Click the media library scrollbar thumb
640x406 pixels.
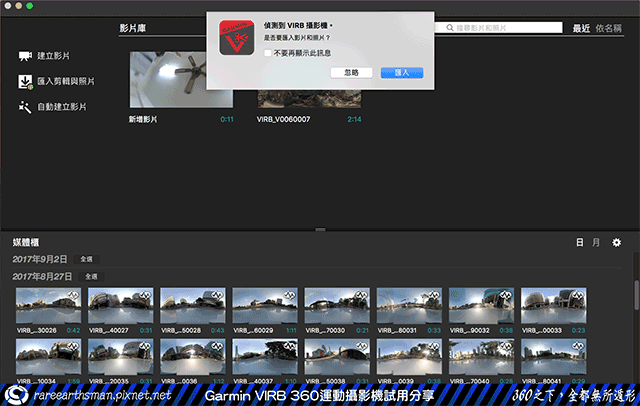pos(636,295)
